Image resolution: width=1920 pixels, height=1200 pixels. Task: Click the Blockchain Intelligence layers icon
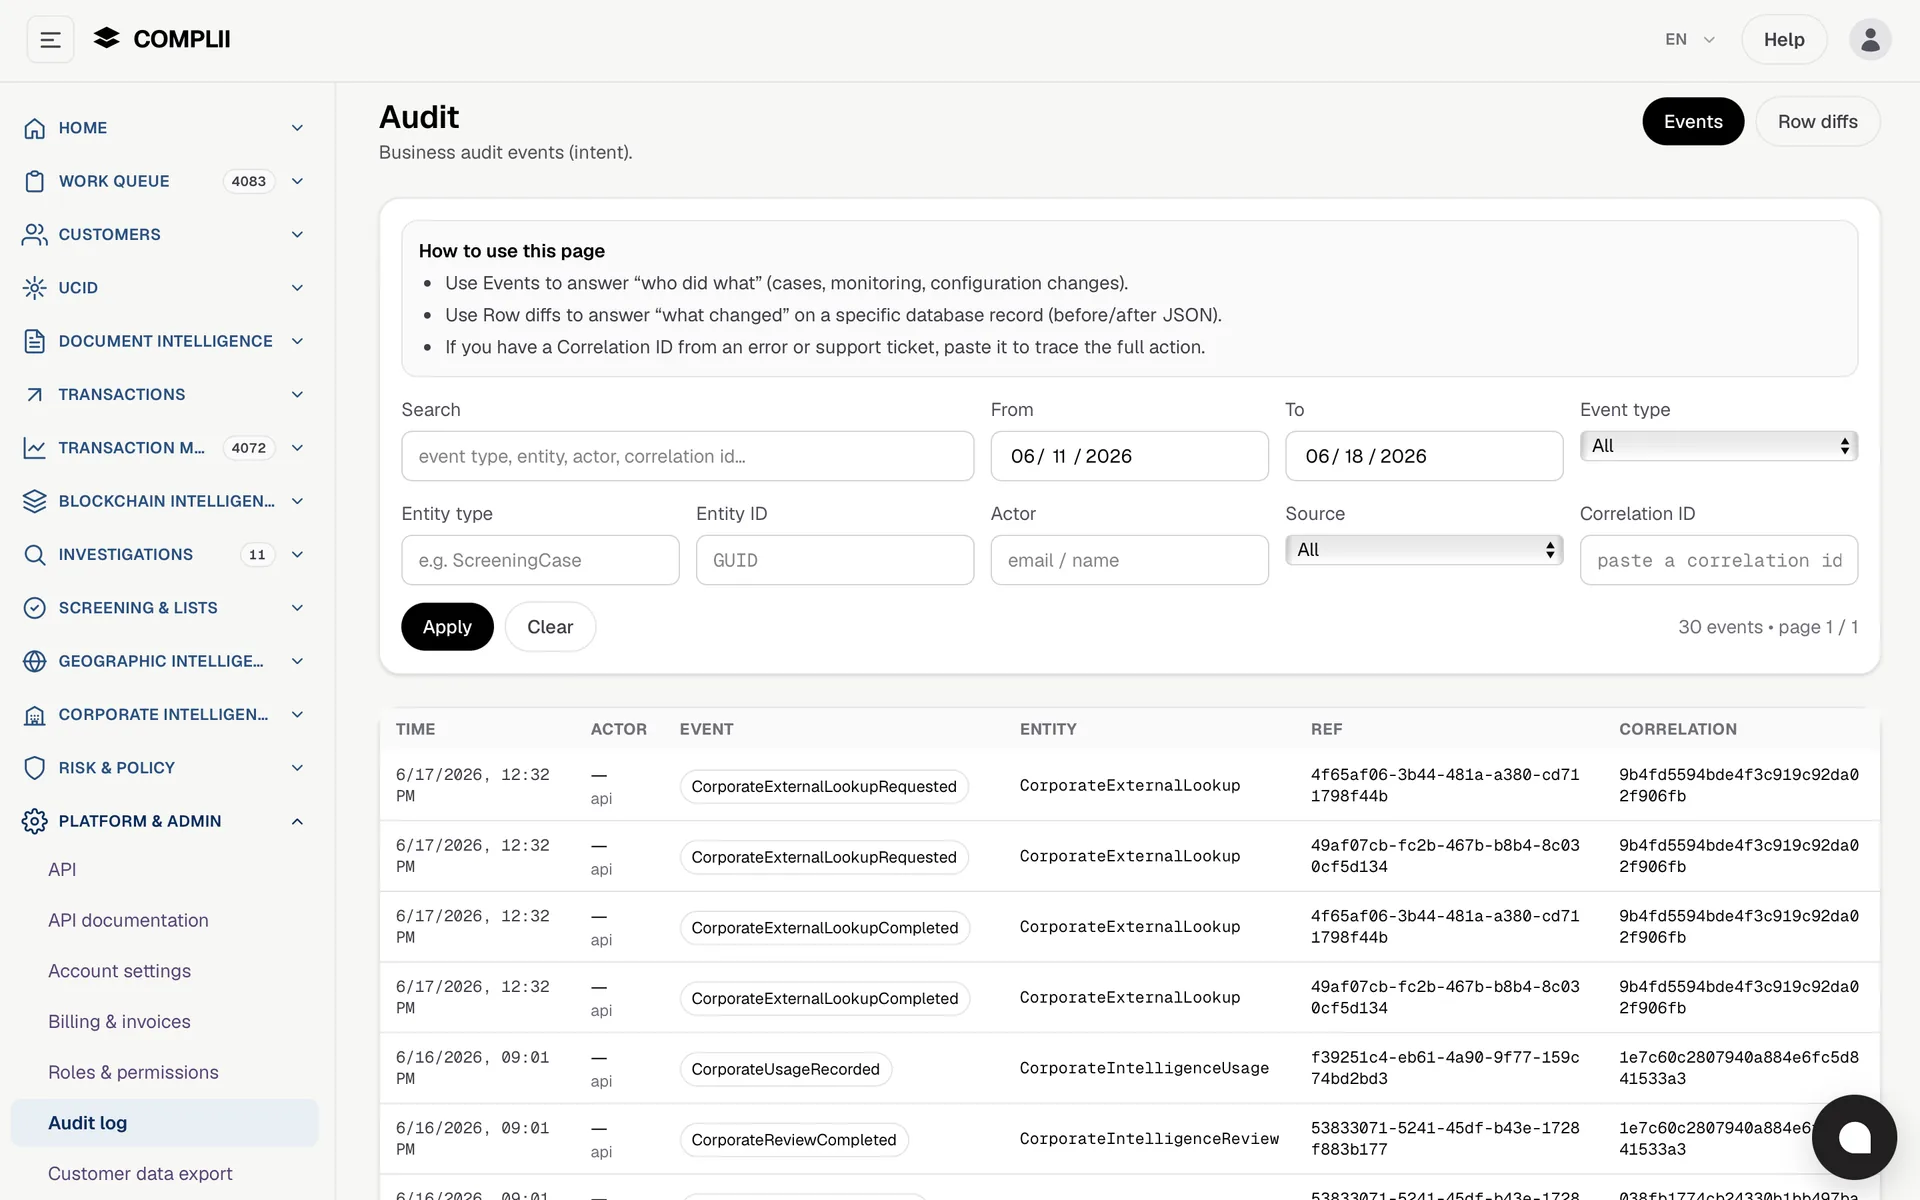point(35,501)
